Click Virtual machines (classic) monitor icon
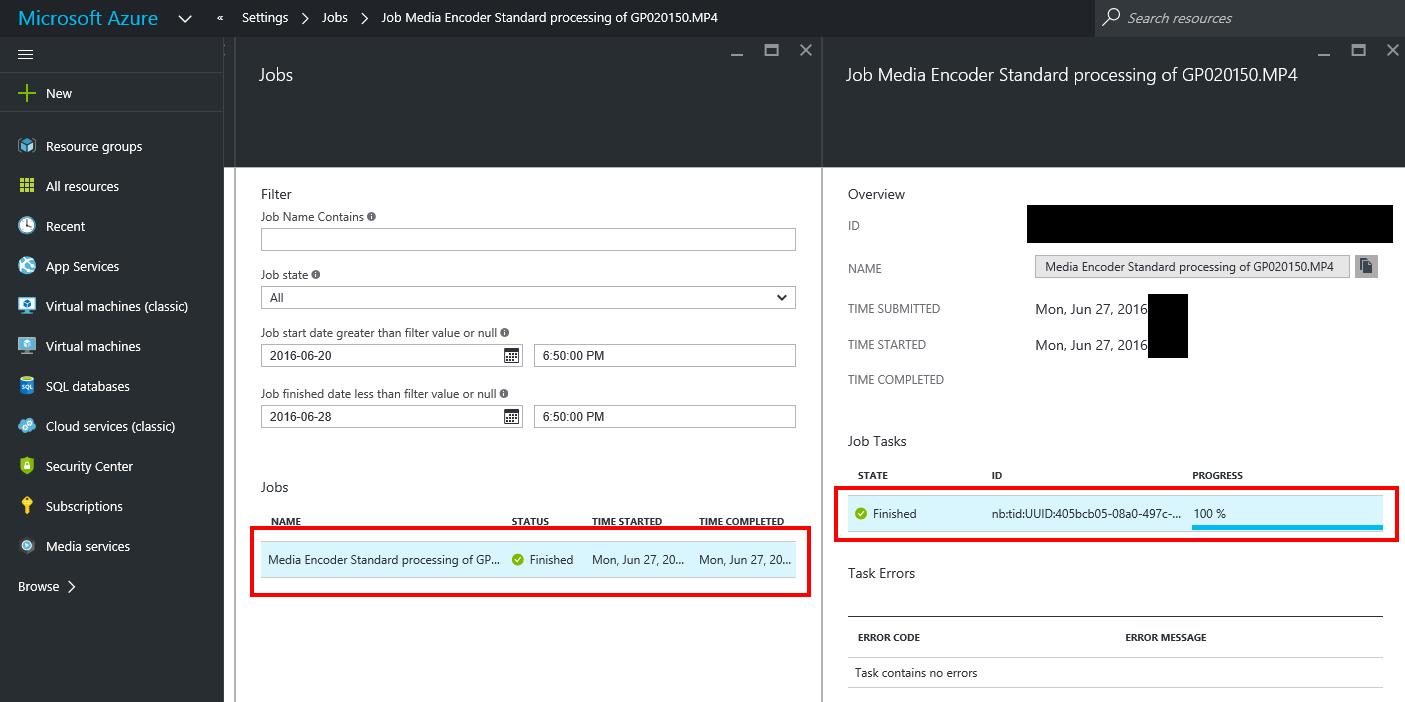Viewport: 1405px width, 702px height. click(x=27, y=306)
